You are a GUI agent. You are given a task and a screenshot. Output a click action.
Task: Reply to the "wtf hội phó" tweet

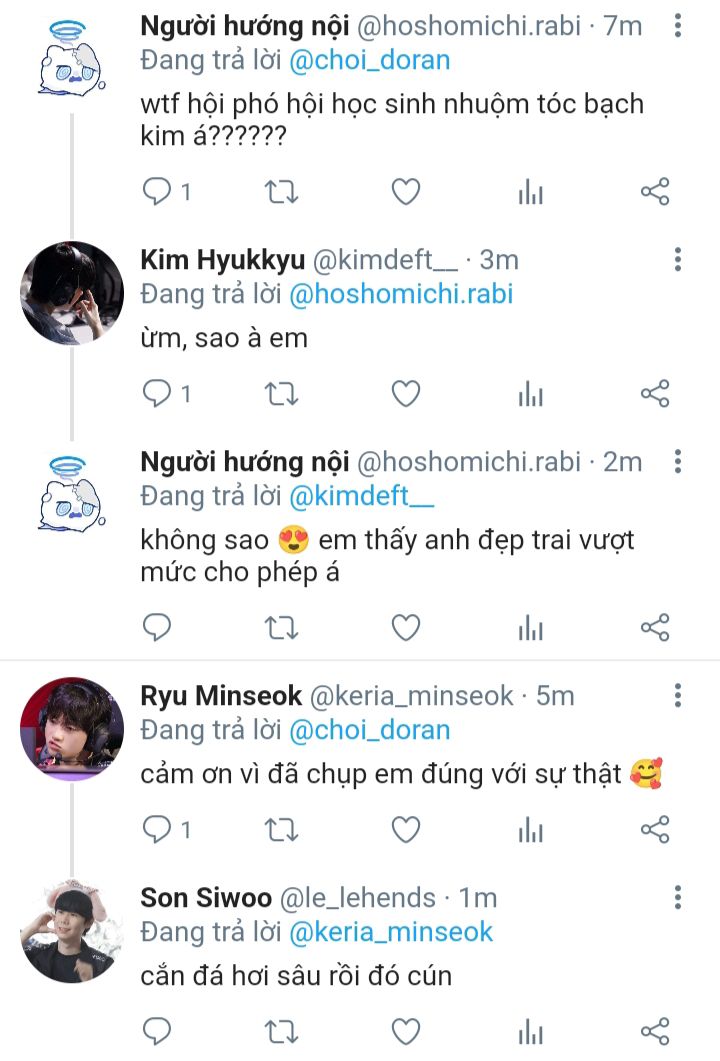click(x=158, y=192)
